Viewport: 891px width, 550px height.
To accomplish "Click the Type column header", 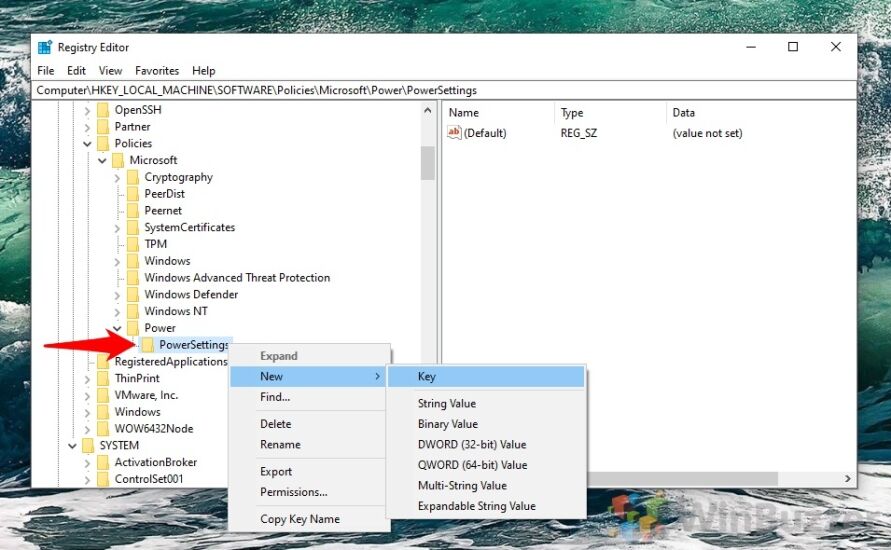I will point(610,112).
